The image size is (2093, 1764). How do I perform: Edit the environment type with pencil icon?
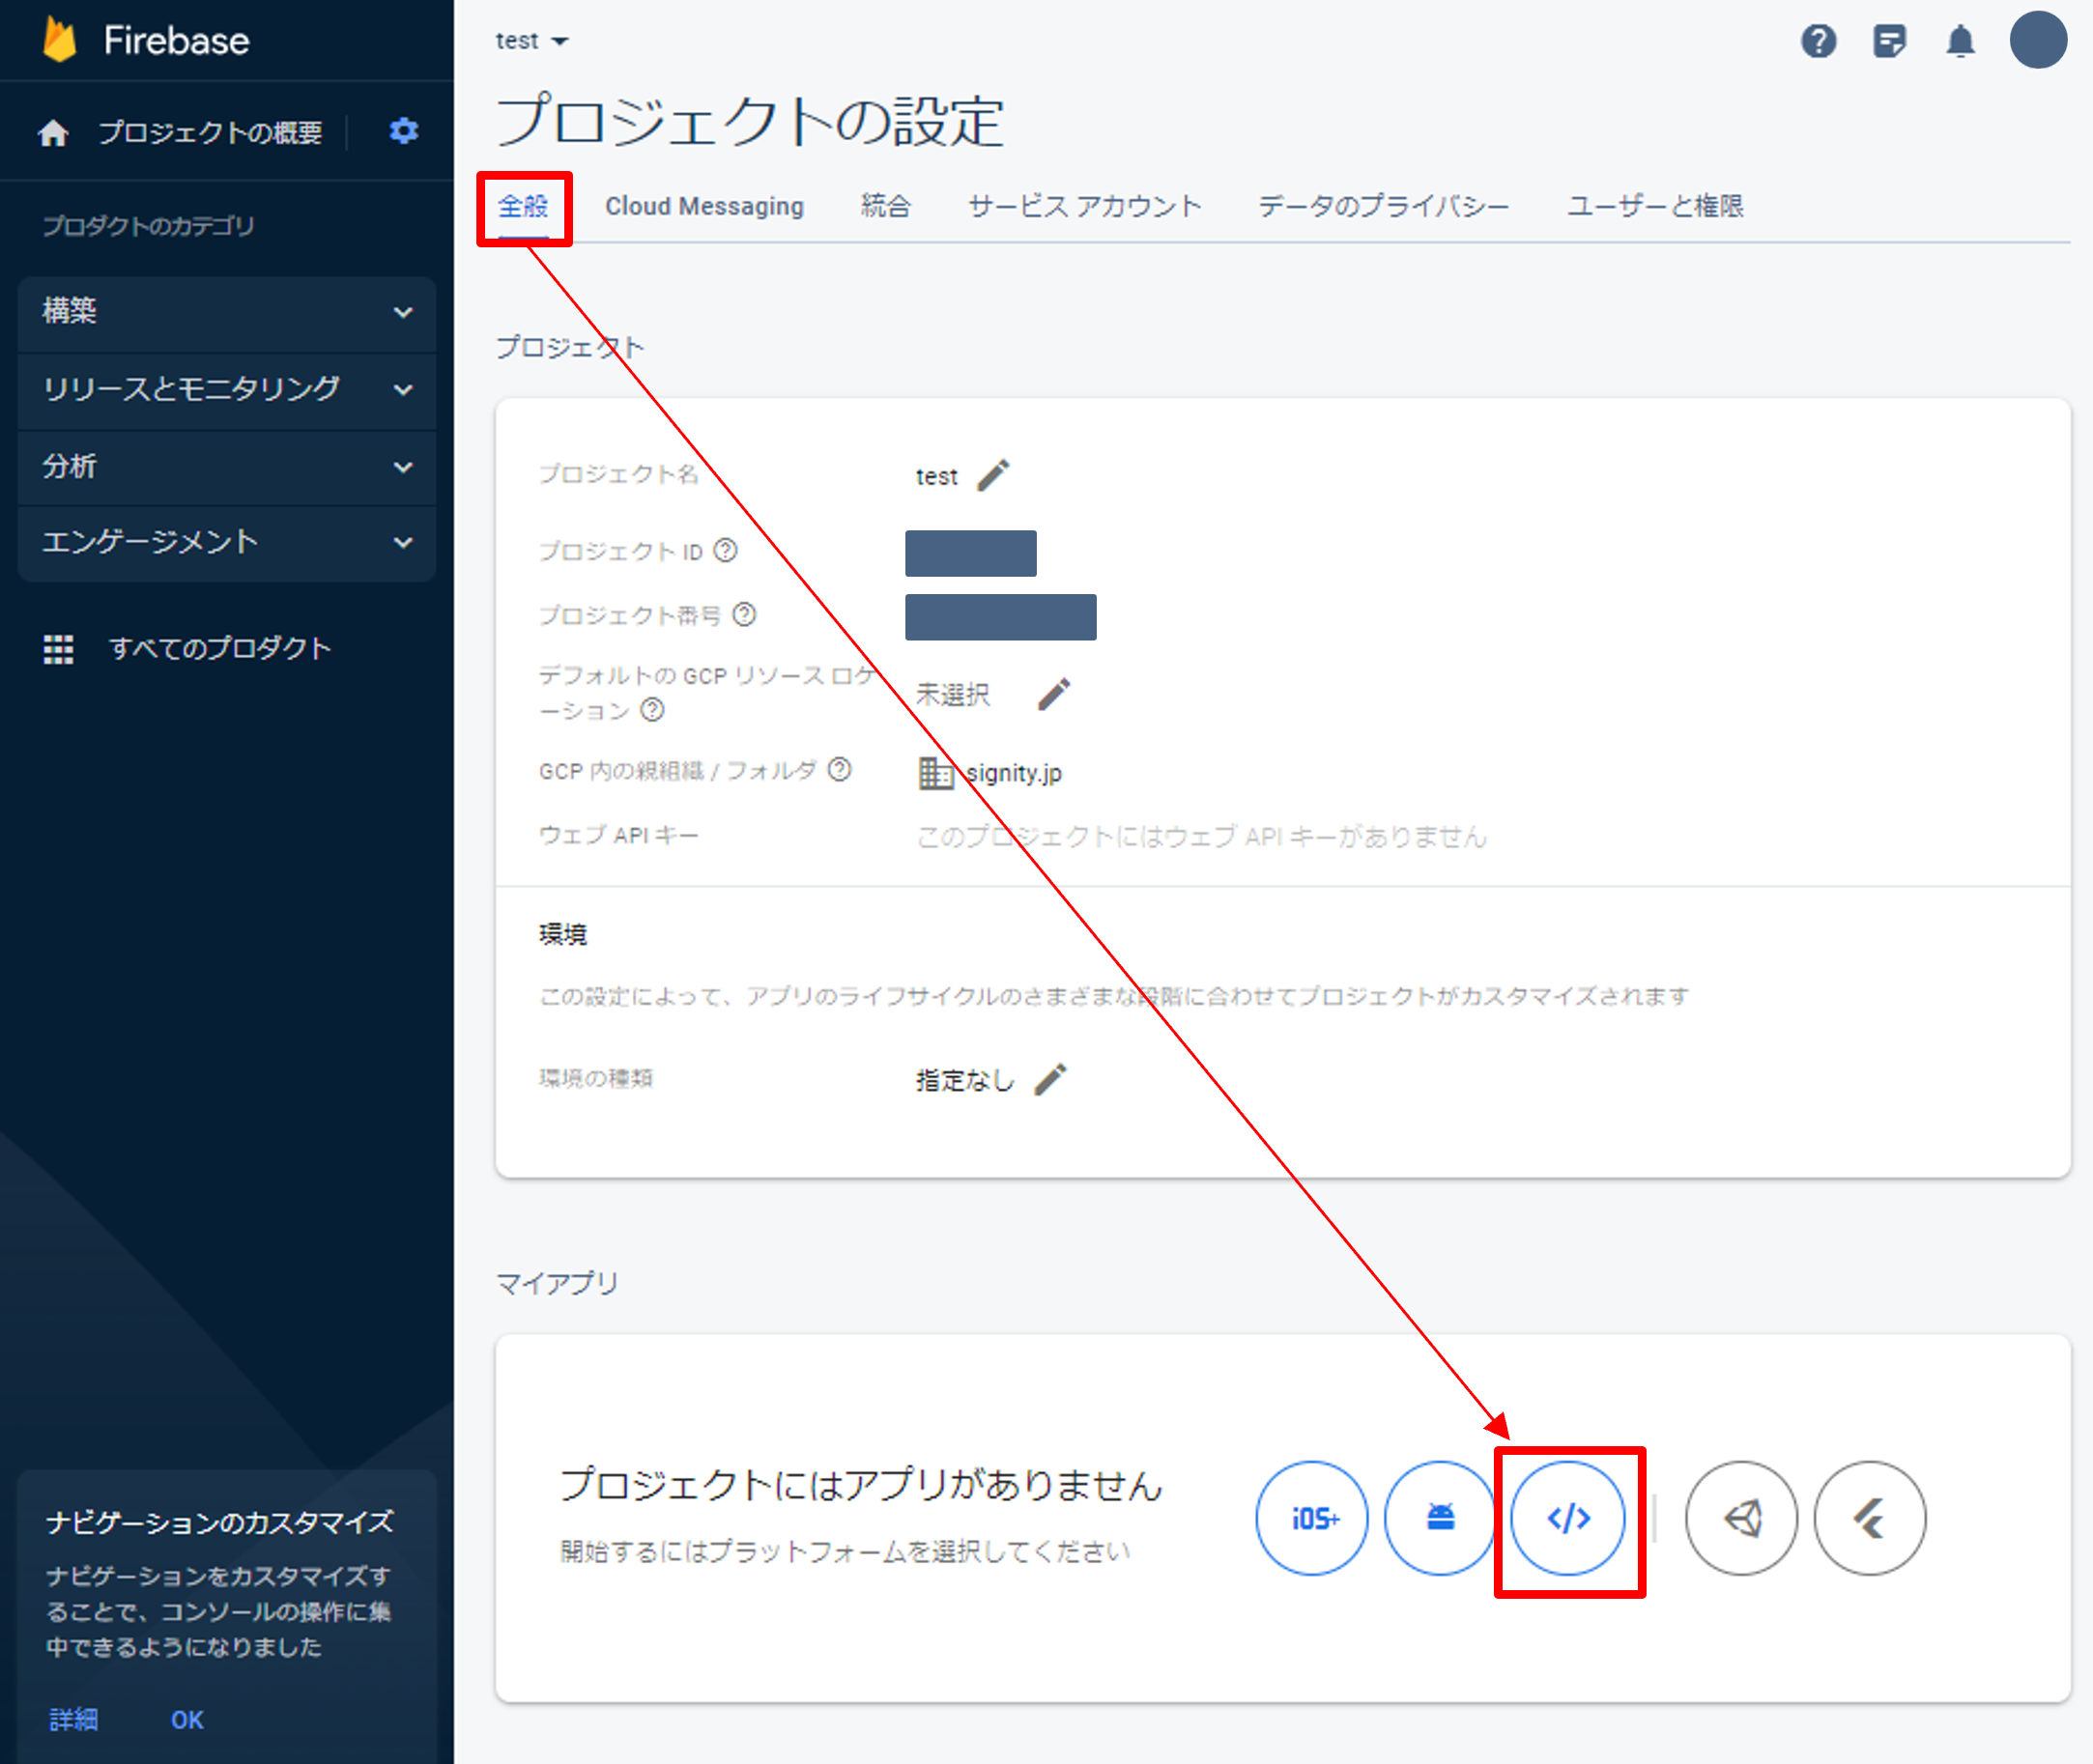click(x=1050, y=1079)
